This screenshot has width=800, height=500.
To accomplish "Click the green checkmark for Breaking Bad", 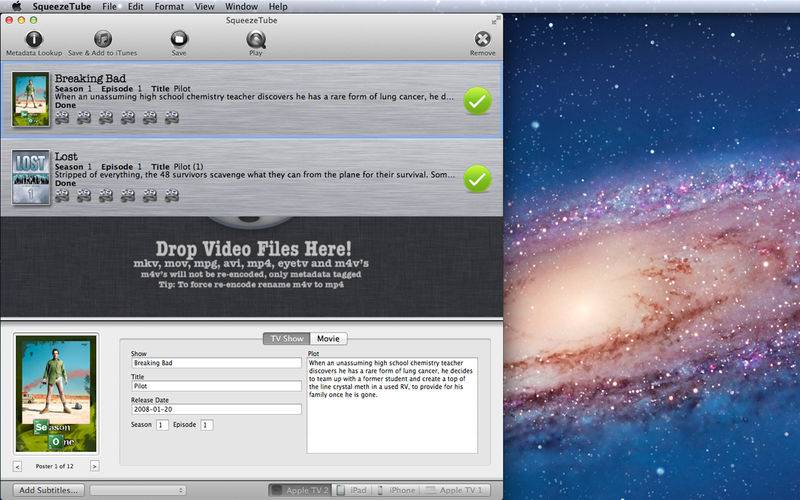I will [x=478, y=101].
